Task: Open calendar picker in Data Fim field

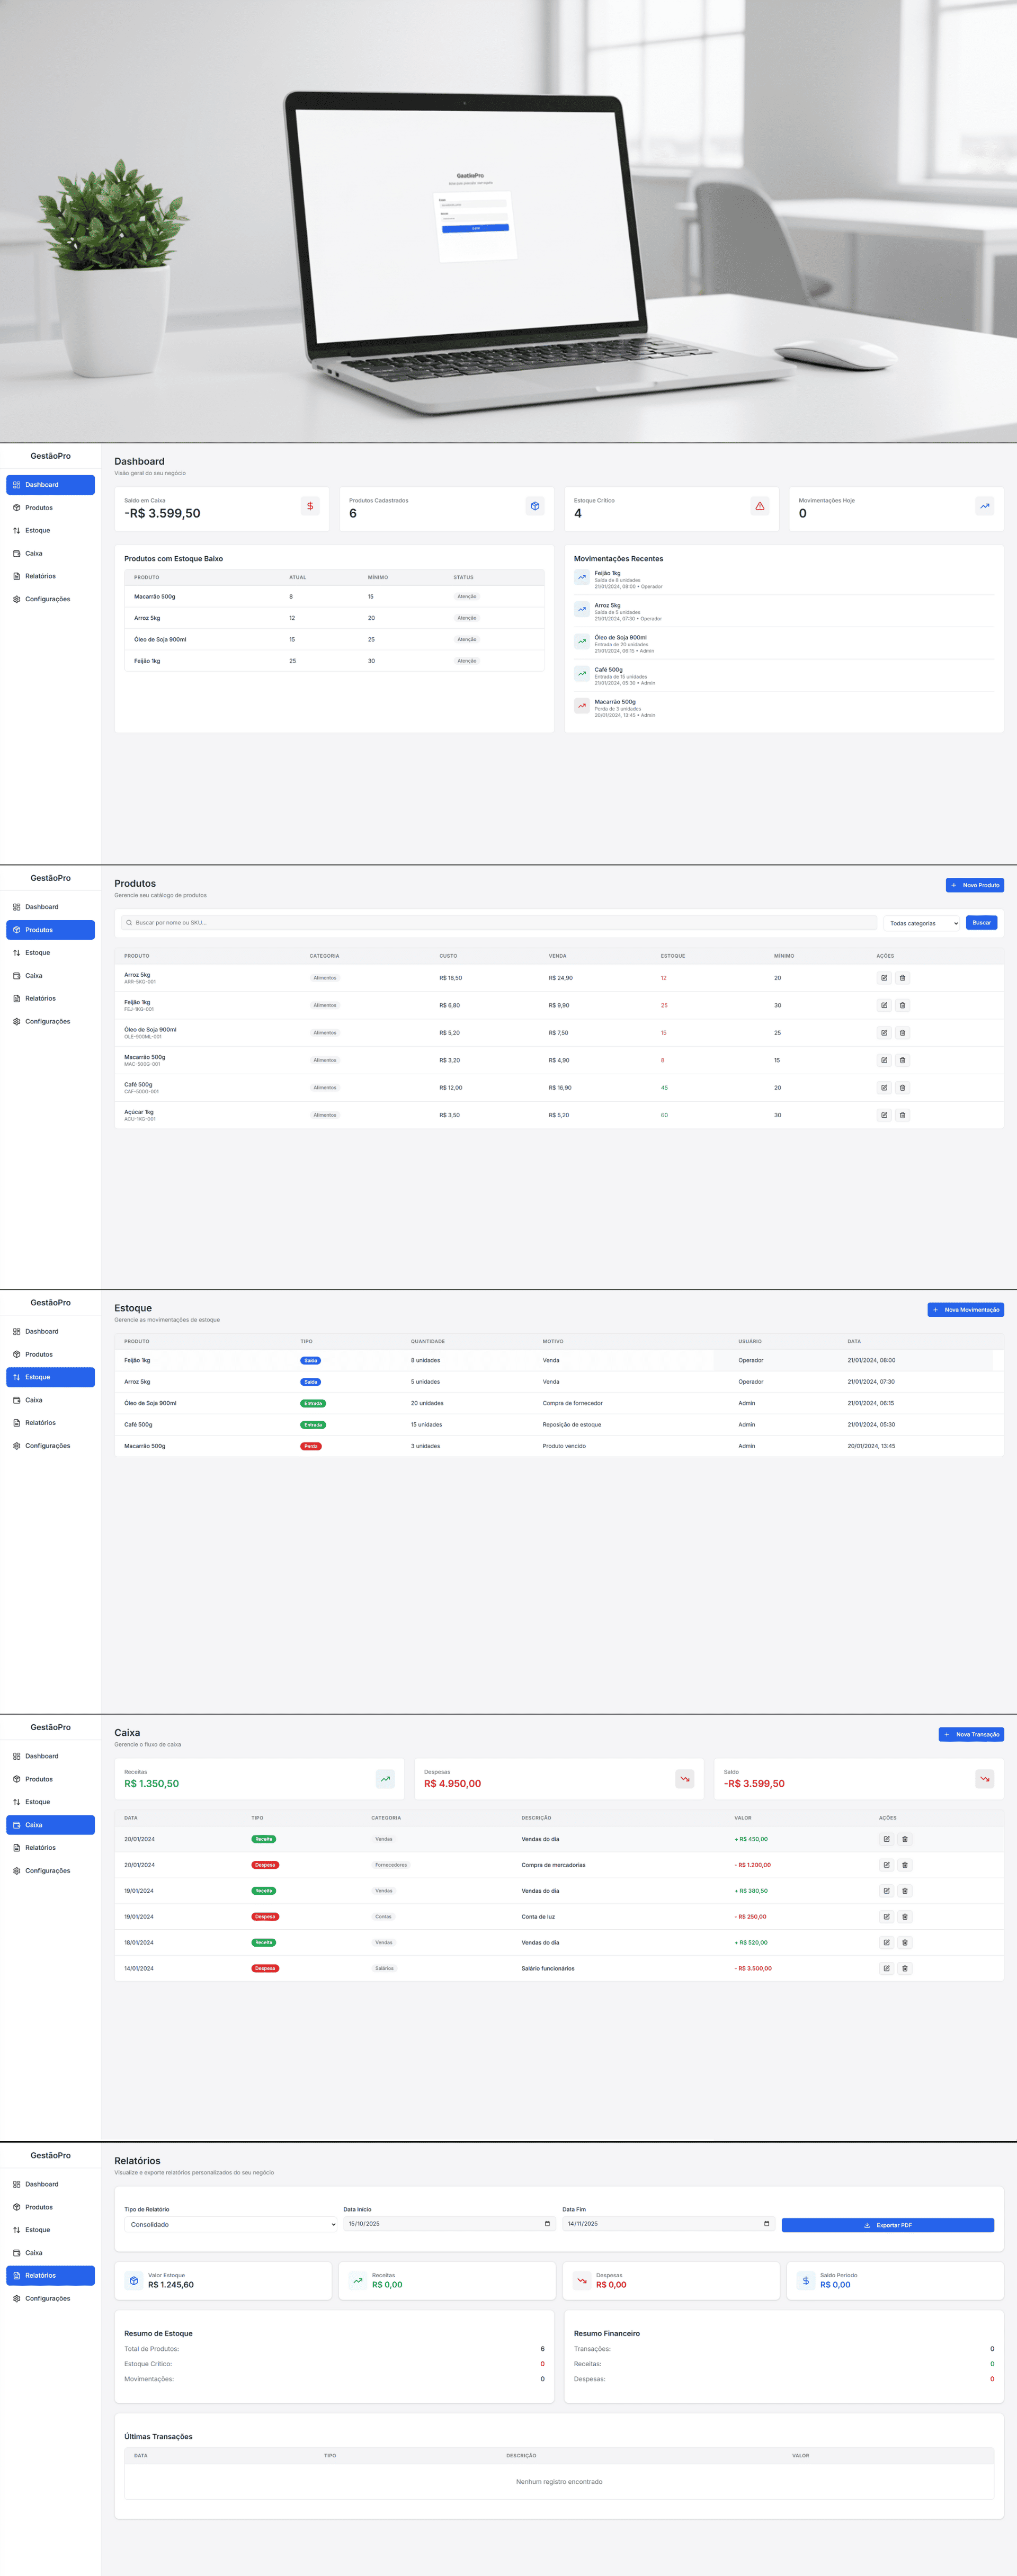Action: (766, 2224)
